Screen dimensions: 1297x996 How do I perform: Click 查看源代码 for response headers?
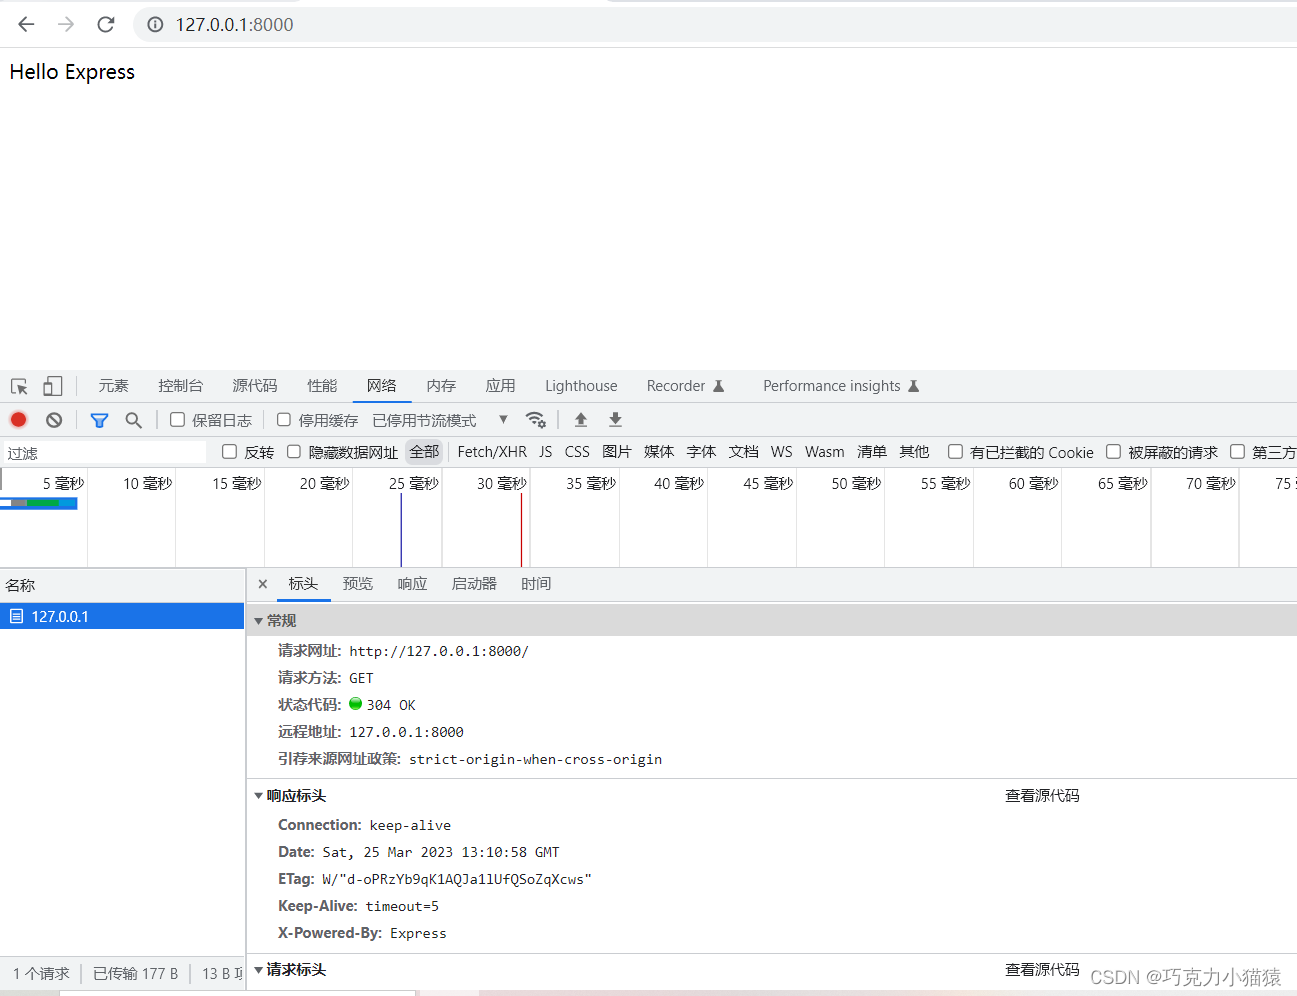pyautogui.click(x=1042, y=796)
